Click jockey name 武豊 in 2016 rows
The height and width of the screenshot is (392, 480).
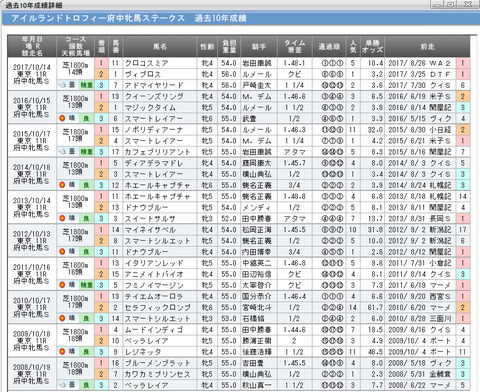tap(250, 118)
